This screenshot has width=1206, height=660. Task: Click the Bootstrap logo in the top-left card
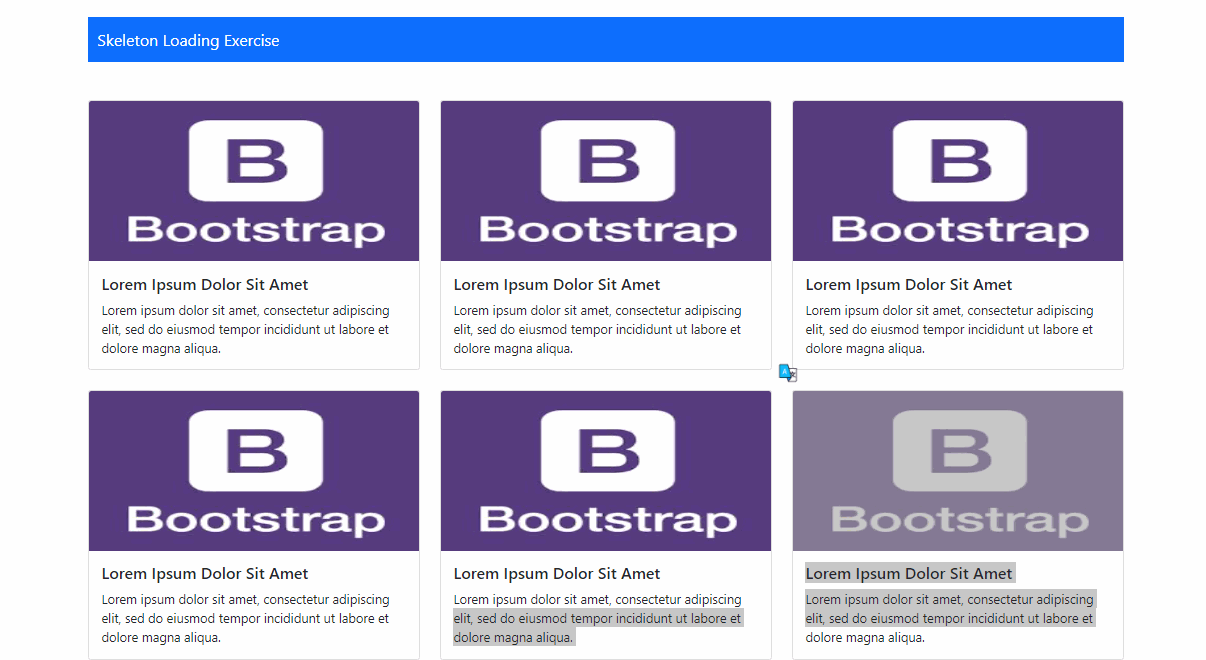253,180
